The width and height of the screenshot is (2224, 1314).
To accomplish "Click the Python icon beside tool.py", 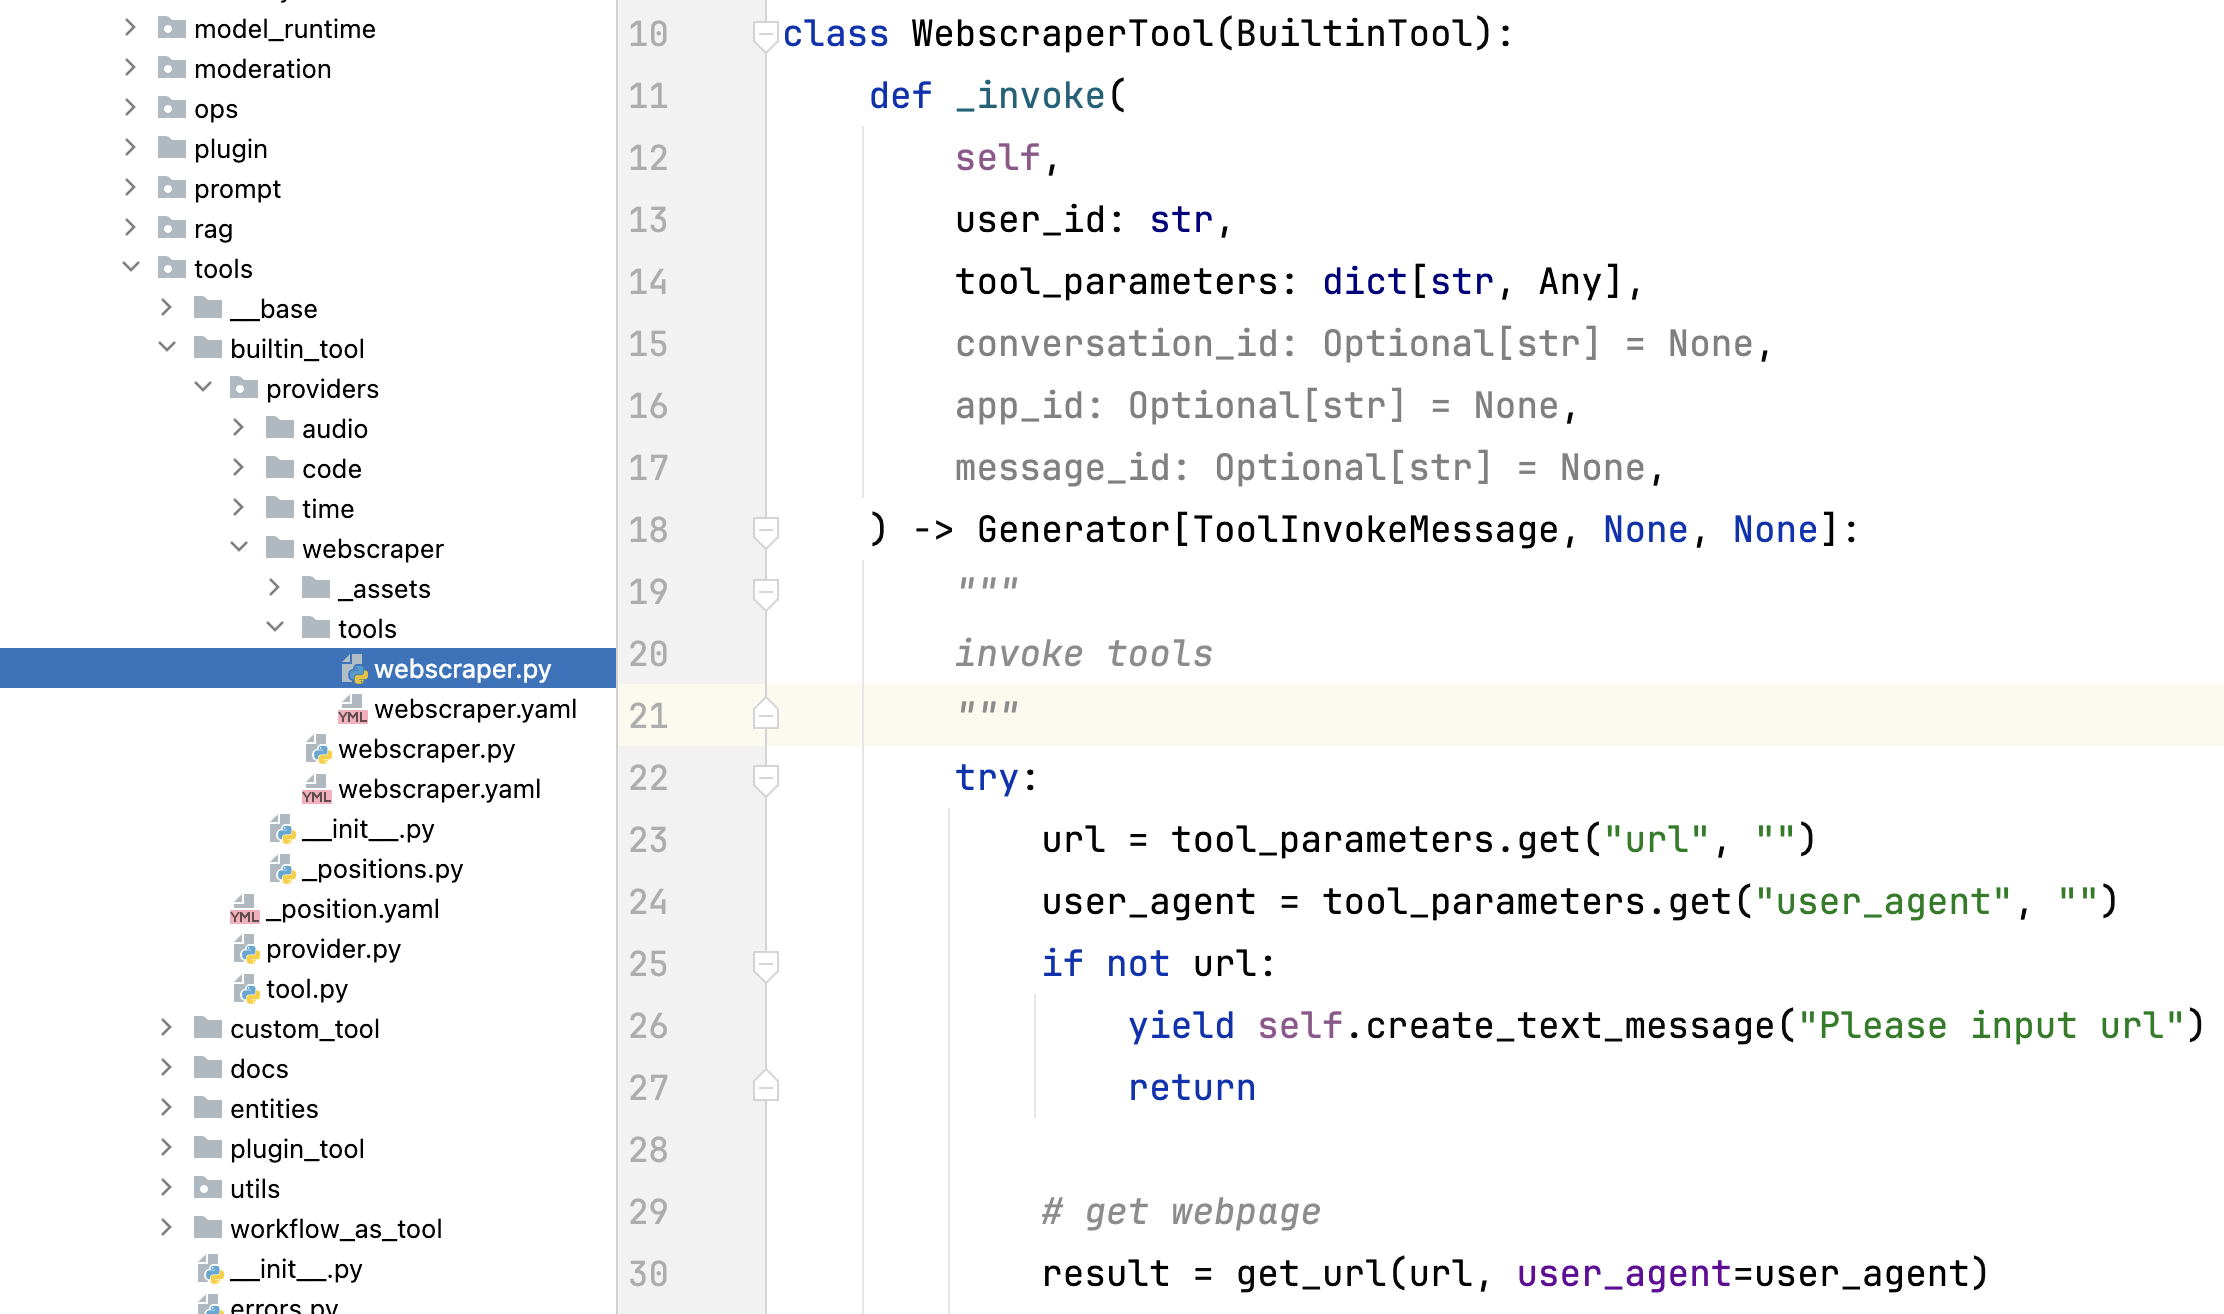I will point(246,989).
